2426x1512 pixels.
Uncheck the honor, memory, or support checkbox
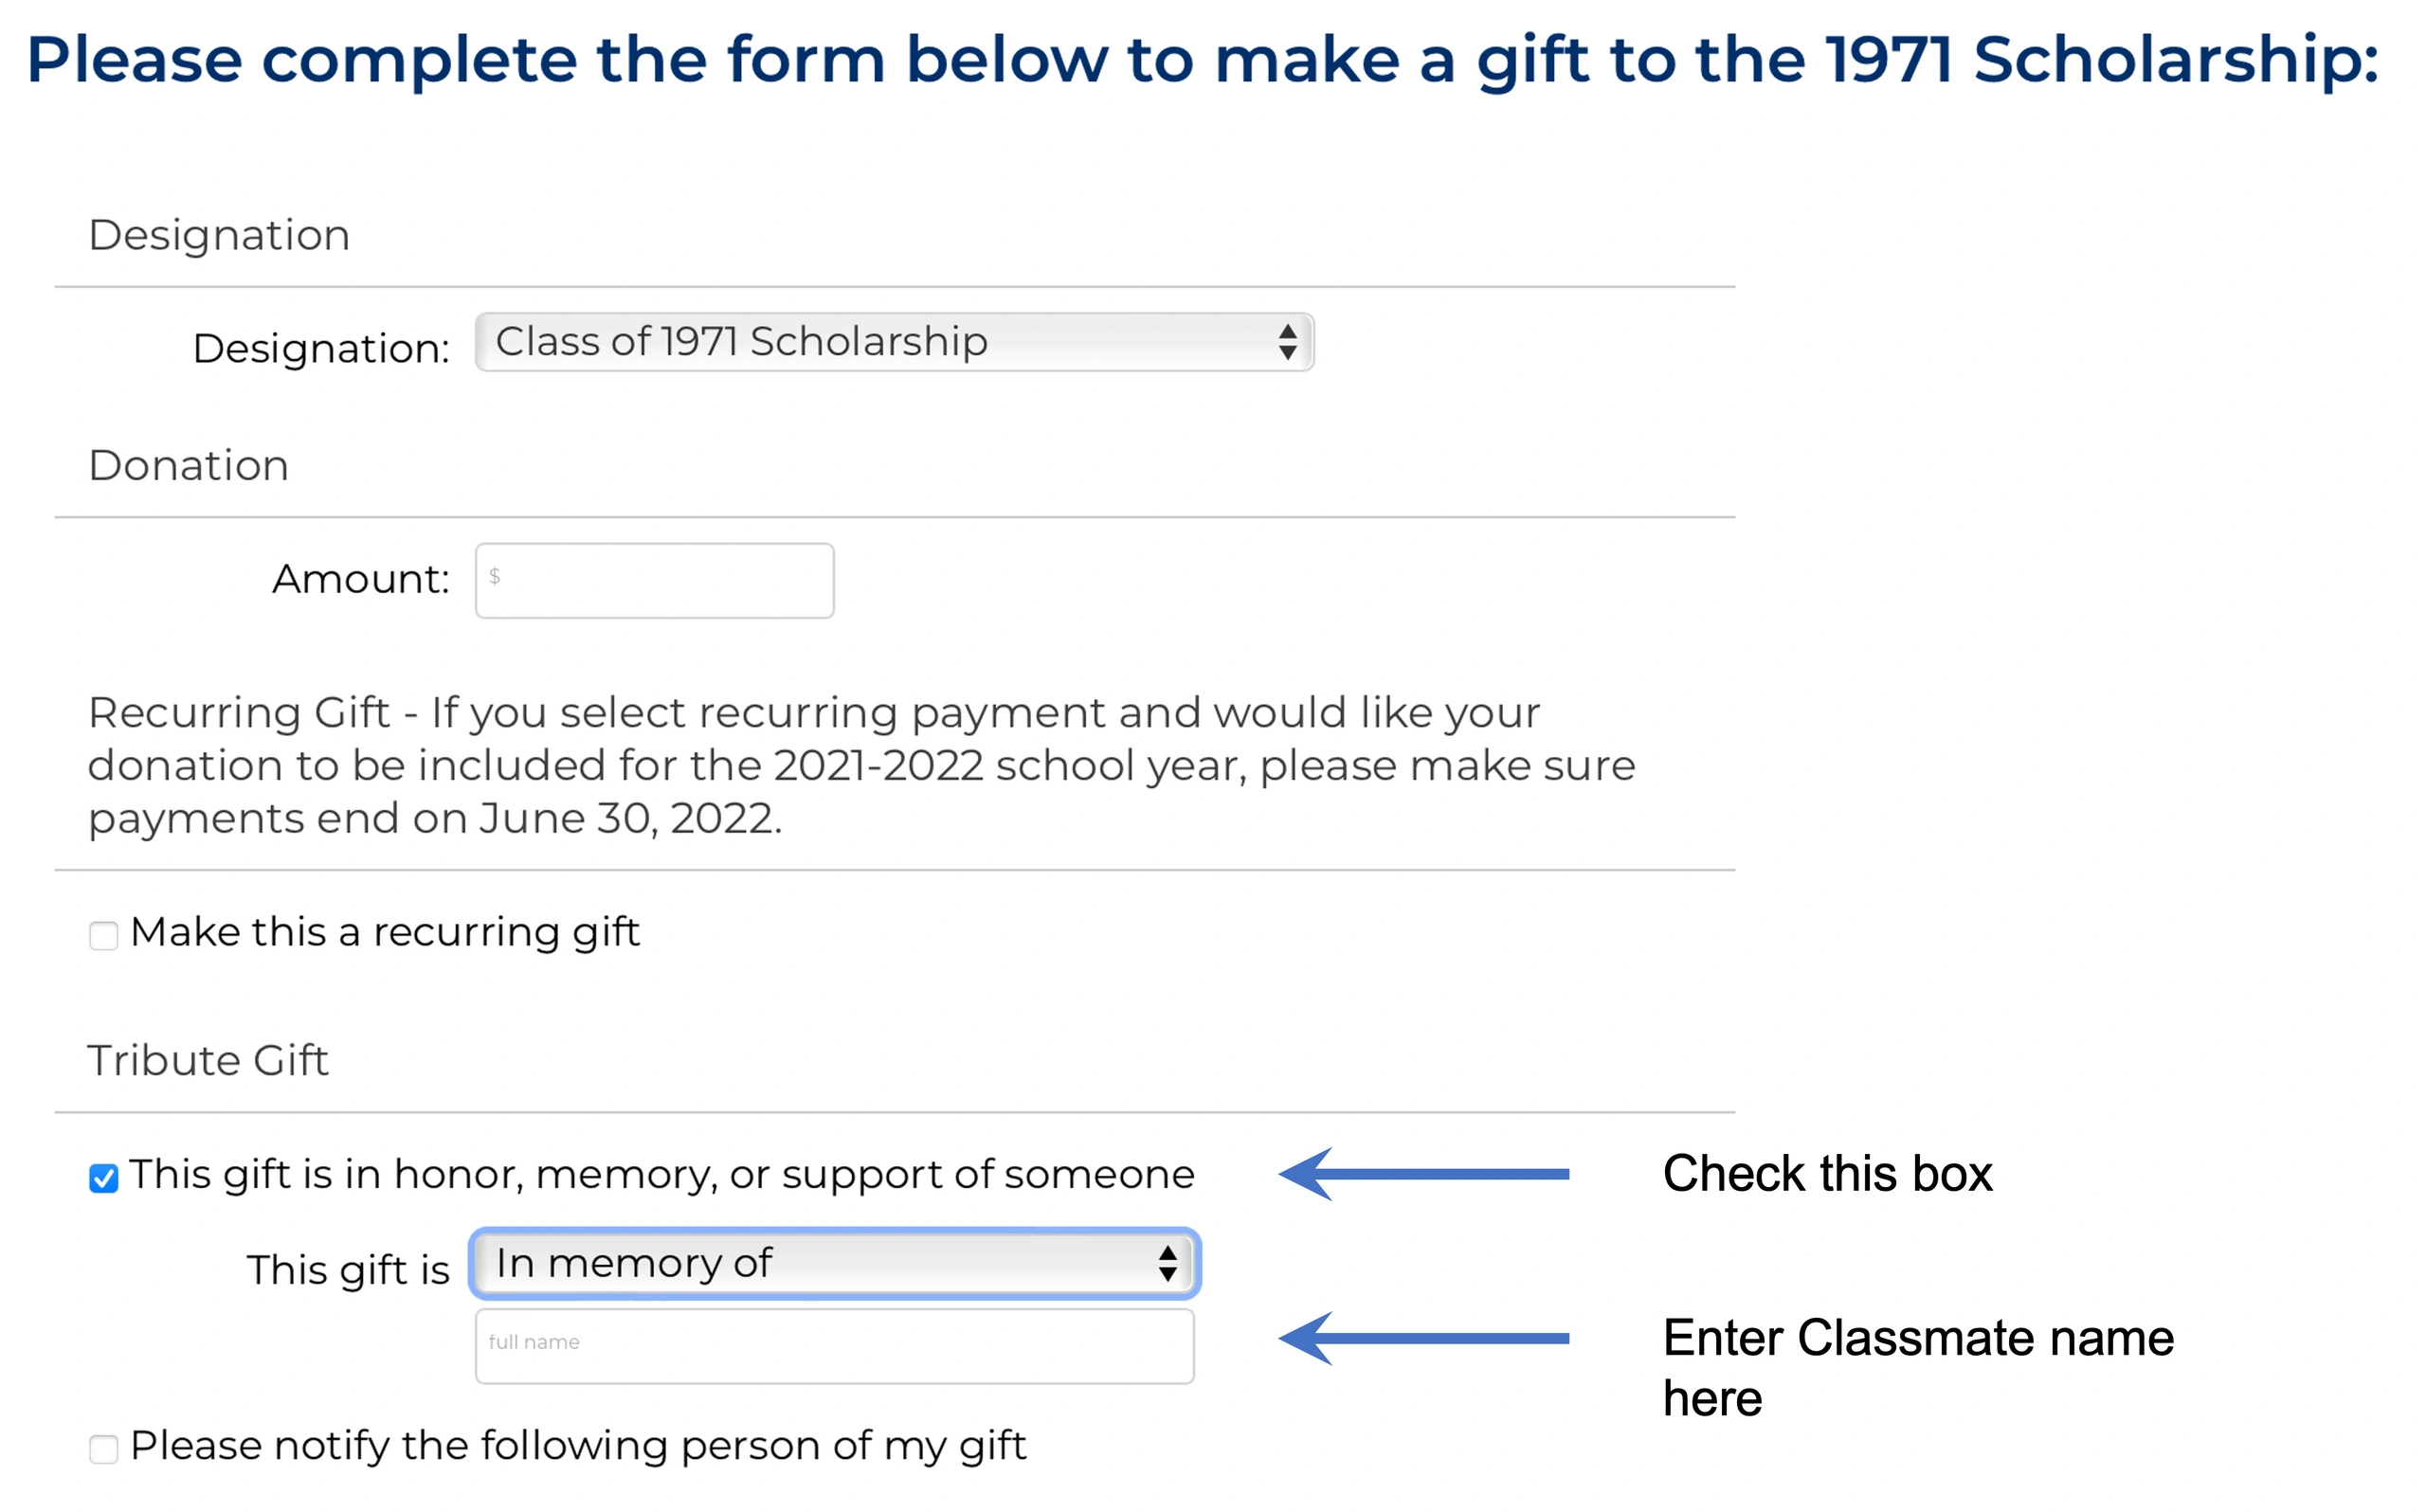click(x=104, y=1178)
